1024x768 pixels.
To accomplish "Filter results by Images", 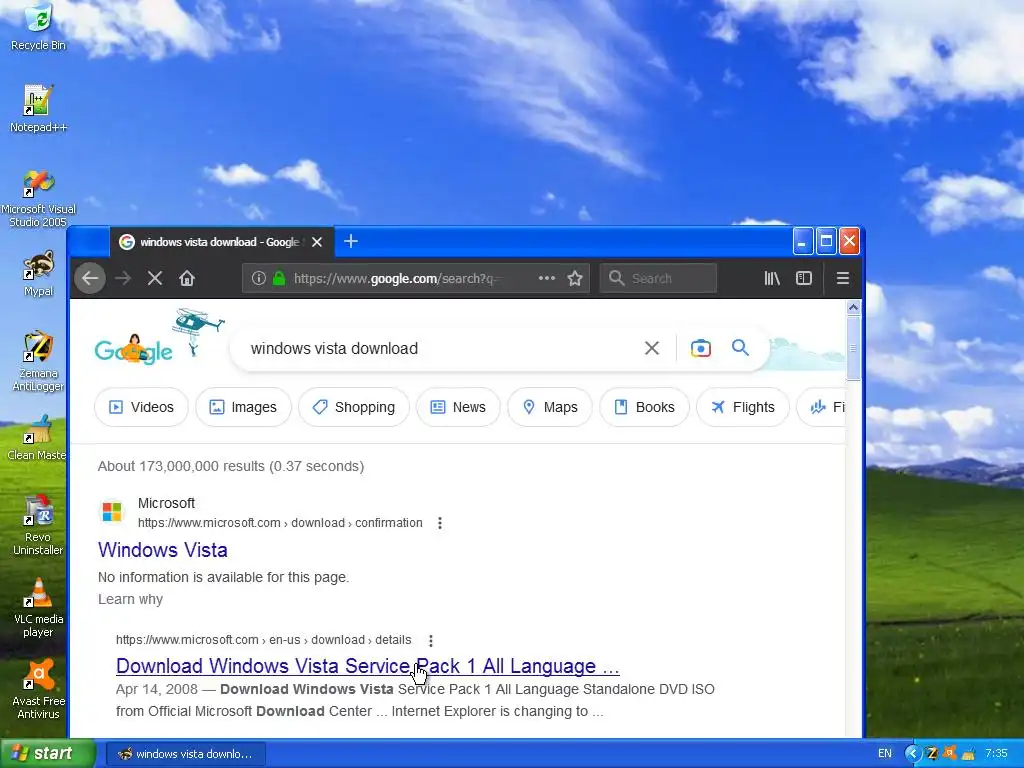I will [243, 407].
